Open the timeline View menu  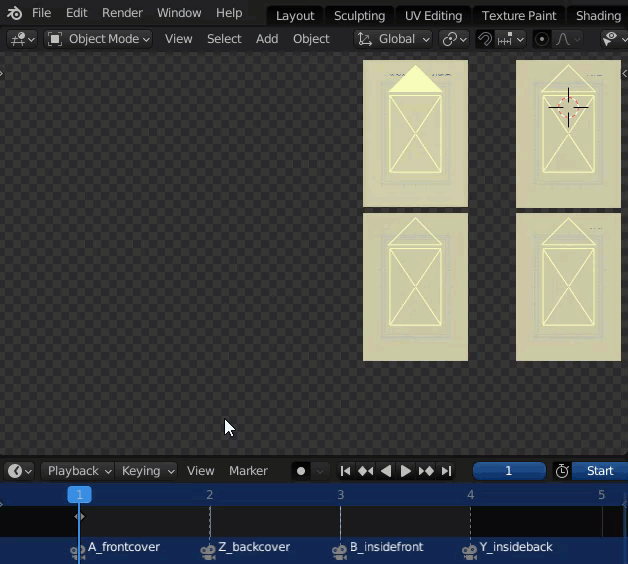click(x=201, y=471)
